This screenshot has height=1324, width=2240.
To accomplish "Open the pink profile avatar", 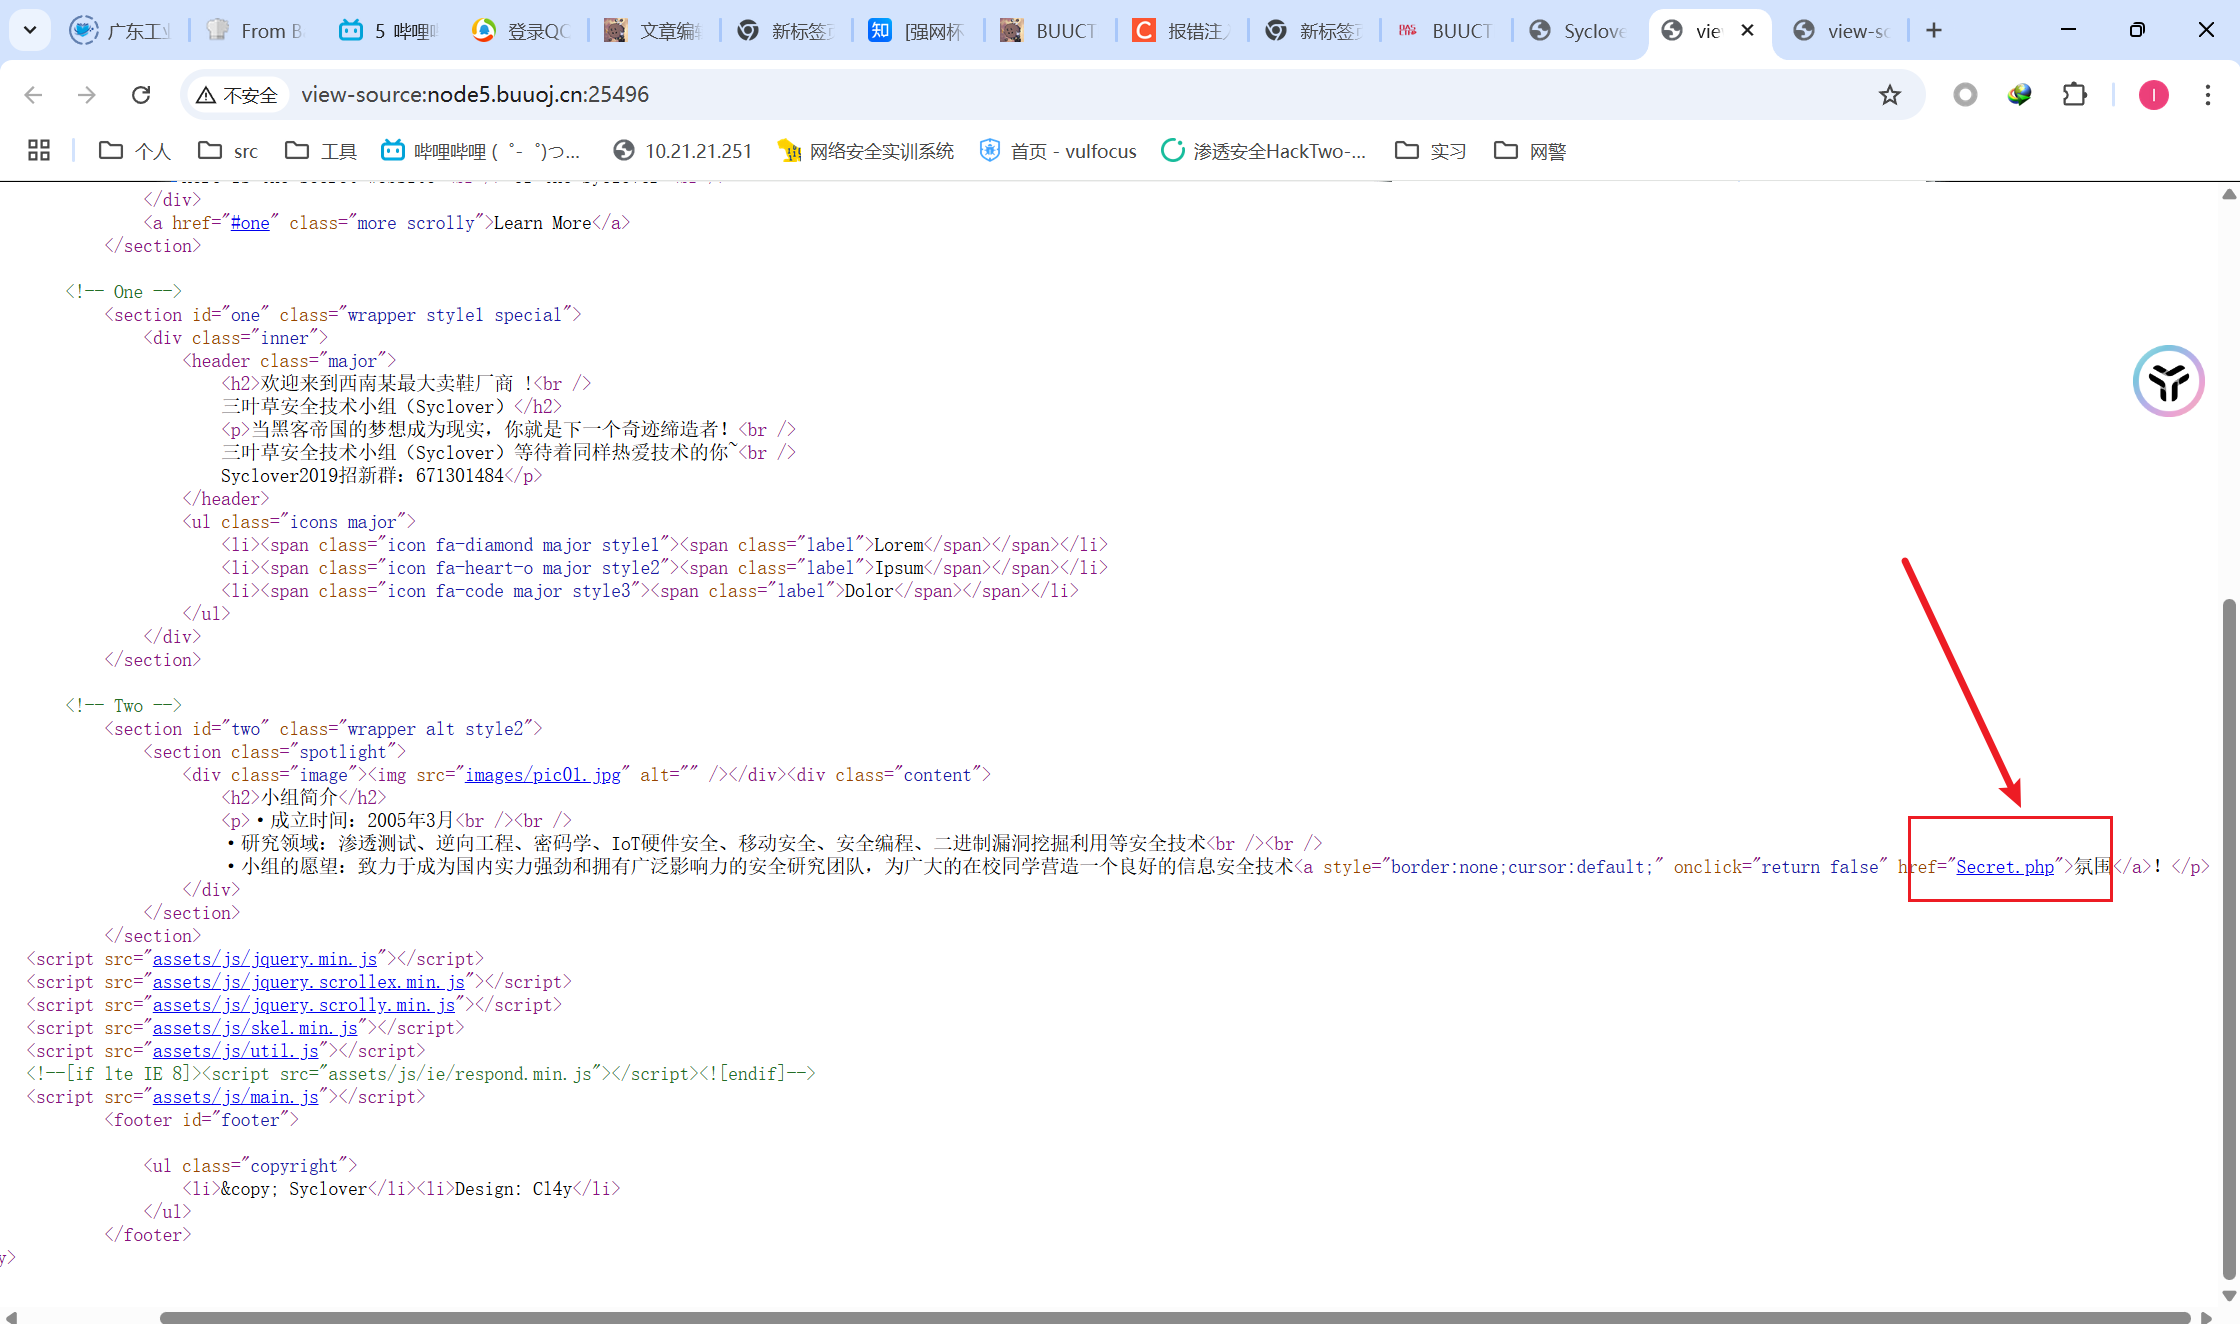I will point(2153,95).
